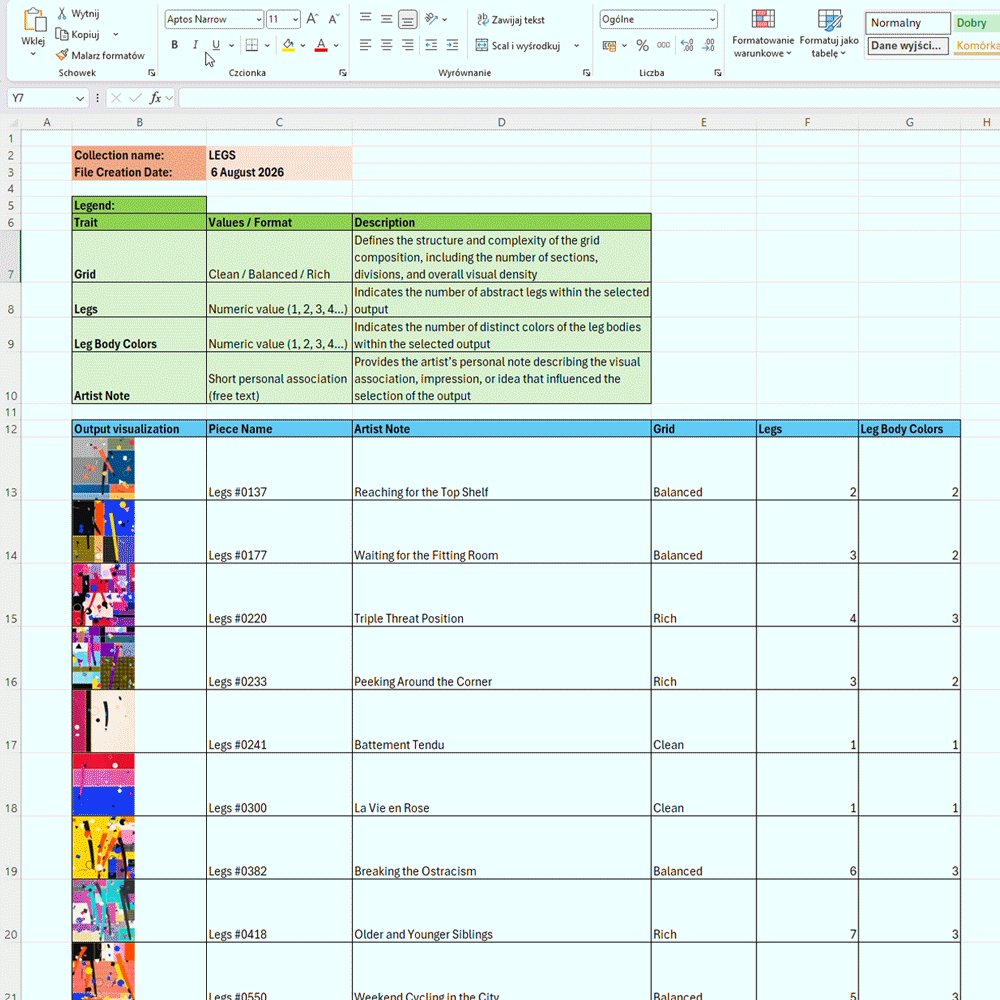1000x1000 pixels.
Task: Apply percent style formatting
Action: (642, 45)
